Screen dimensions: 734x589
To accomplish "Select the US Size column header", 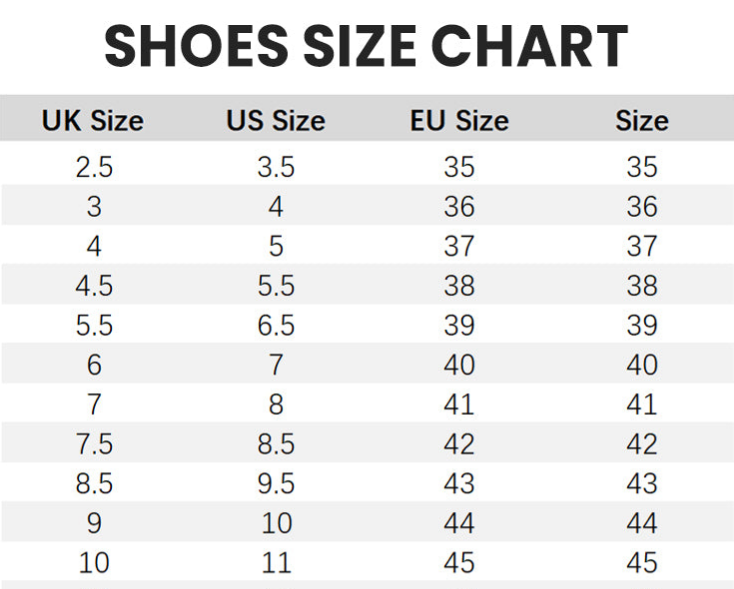I will tap(275, 121).
